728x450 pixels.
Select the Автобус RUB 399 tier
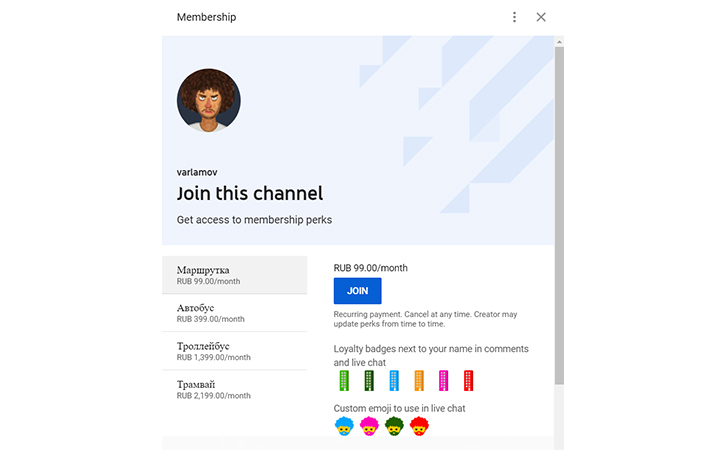click(x=234, y=313)
